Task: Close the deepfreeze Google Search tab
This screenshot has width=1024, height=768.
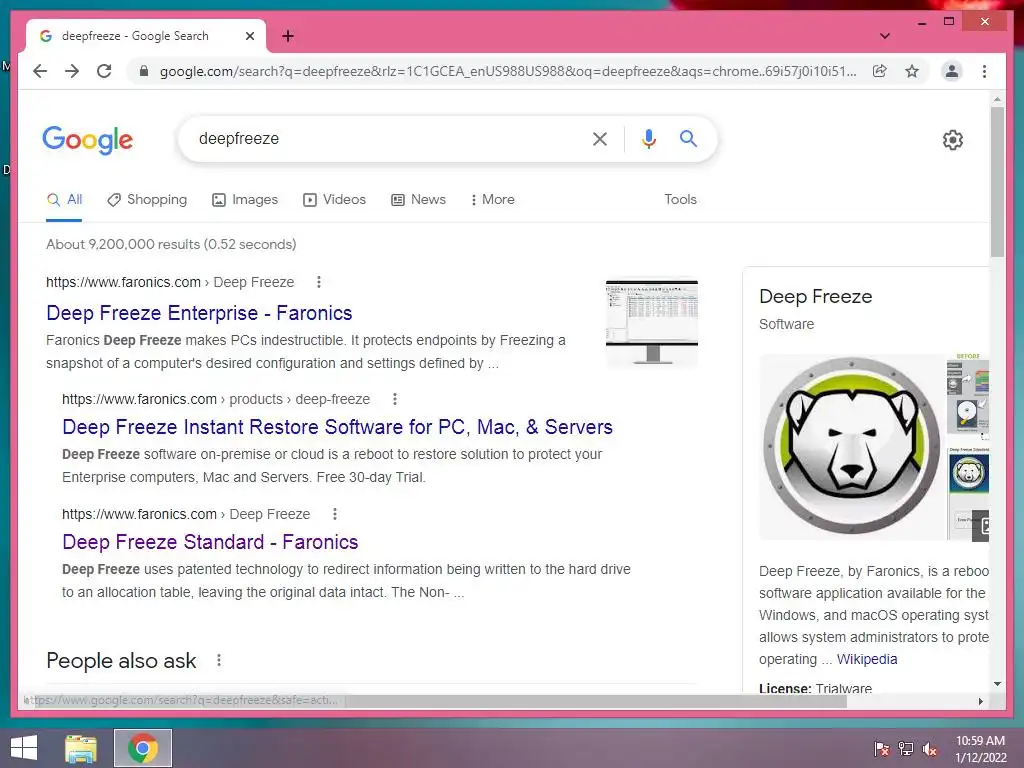Action: point(249,36)
